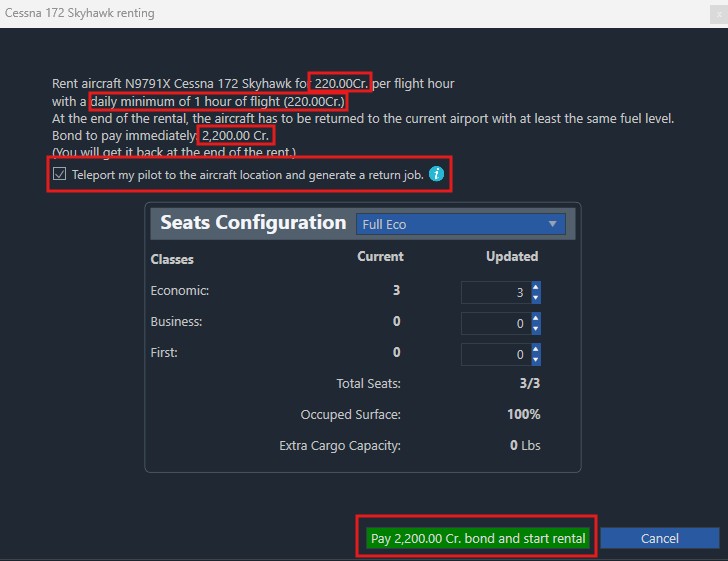The width and height of the screenshot is (728, 561).
Task: Decrease Business seats with the down arrow
Action: 536,329
